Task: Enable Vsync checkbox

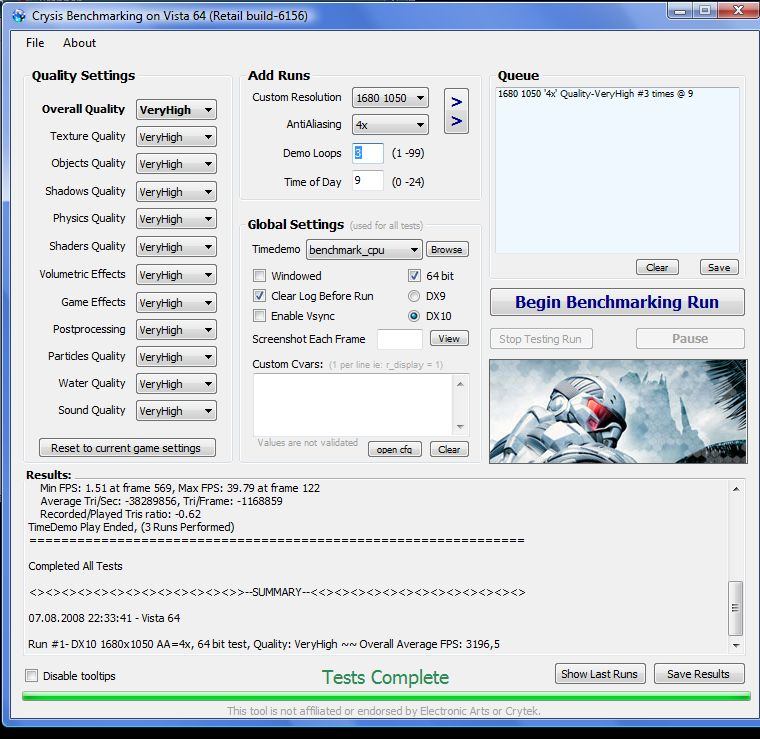Action: click(259, 316)
